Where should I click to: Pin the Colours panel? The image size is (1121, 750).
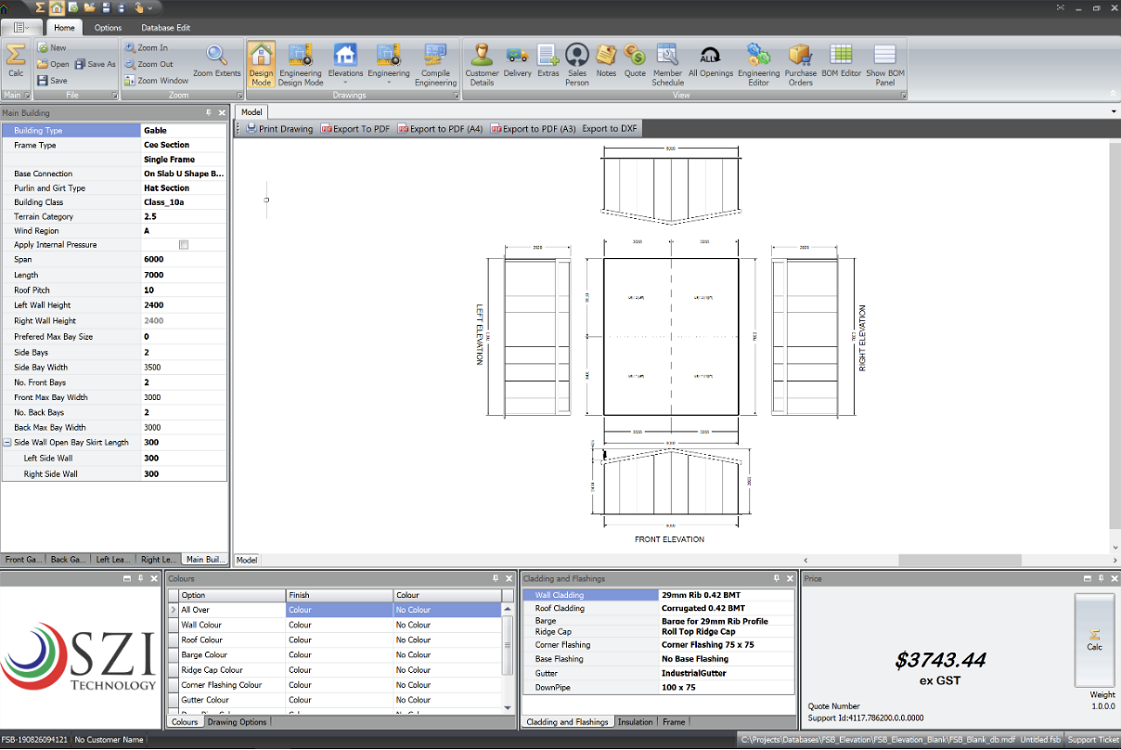[x=495, y=578]
